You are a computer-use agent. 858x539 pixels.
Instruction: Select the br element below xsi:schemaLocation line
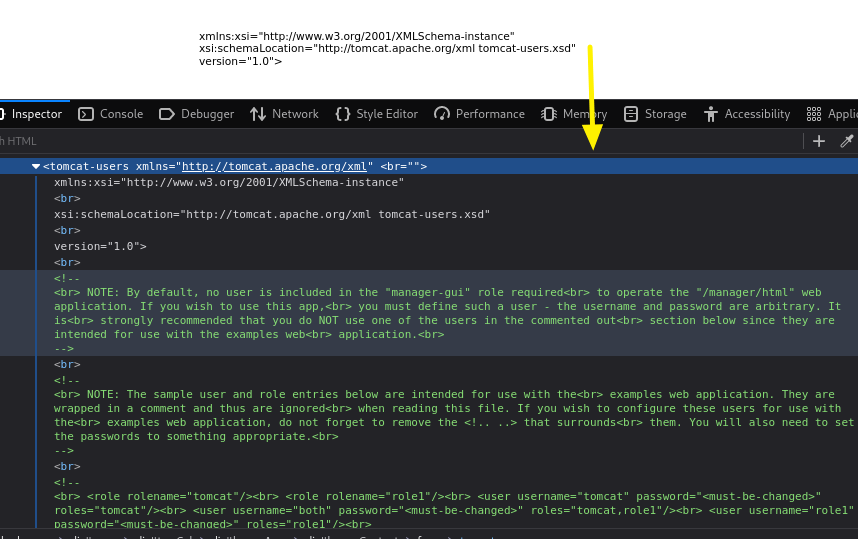67,230
